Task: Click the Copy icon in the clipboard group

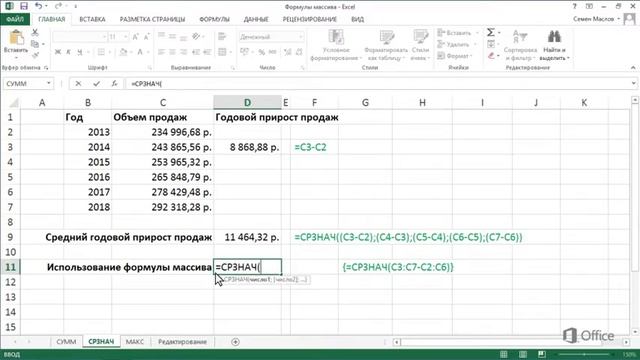Action: pos(35,44)
